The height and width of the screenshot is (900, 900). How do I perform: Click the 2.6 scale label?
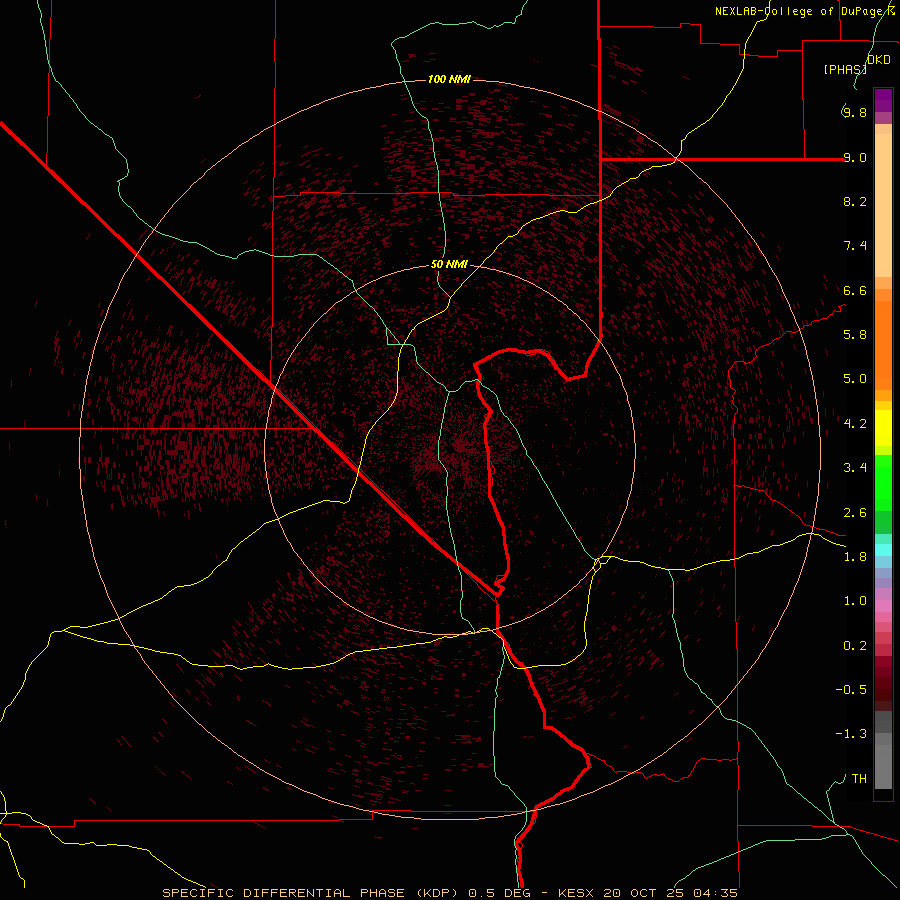tap(855, 513)
